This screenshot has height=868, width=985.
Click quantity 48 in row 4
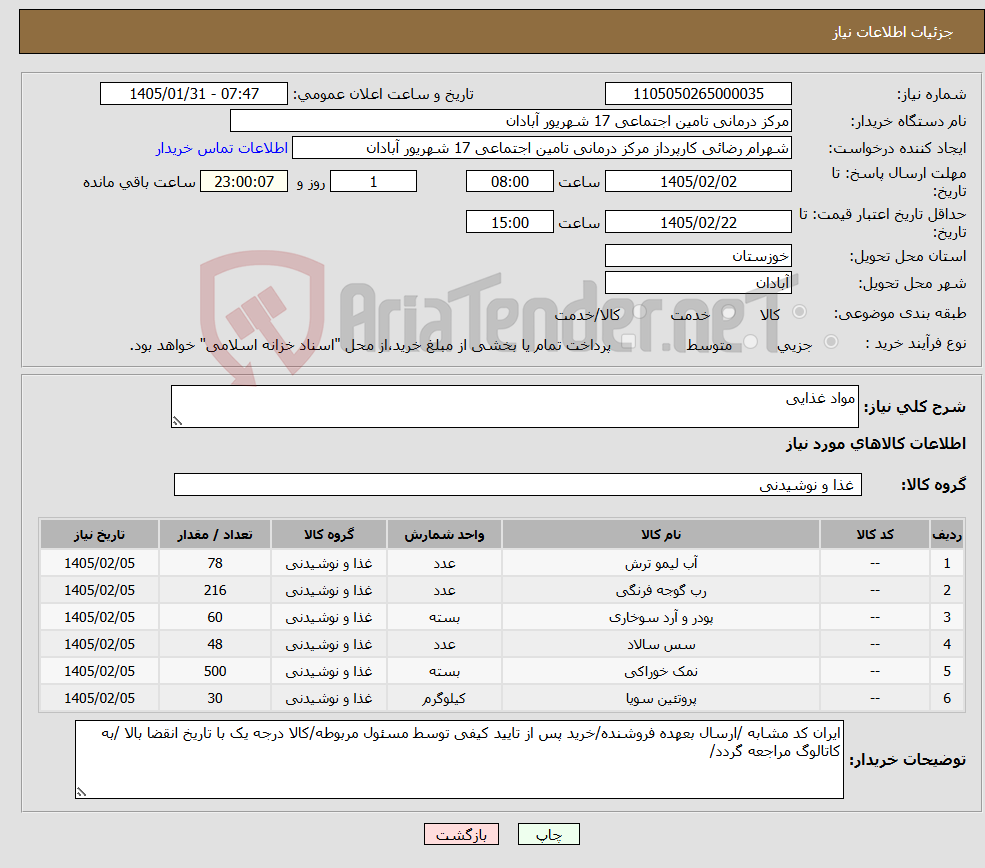(x=215, y=644)
